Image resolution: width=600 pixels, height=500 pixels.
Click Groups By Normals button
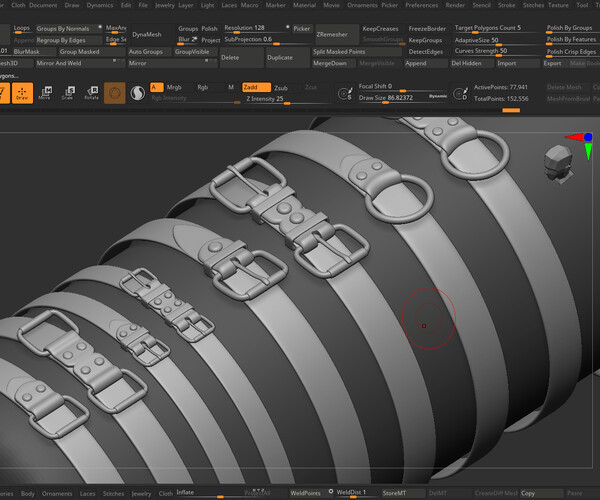69,29
